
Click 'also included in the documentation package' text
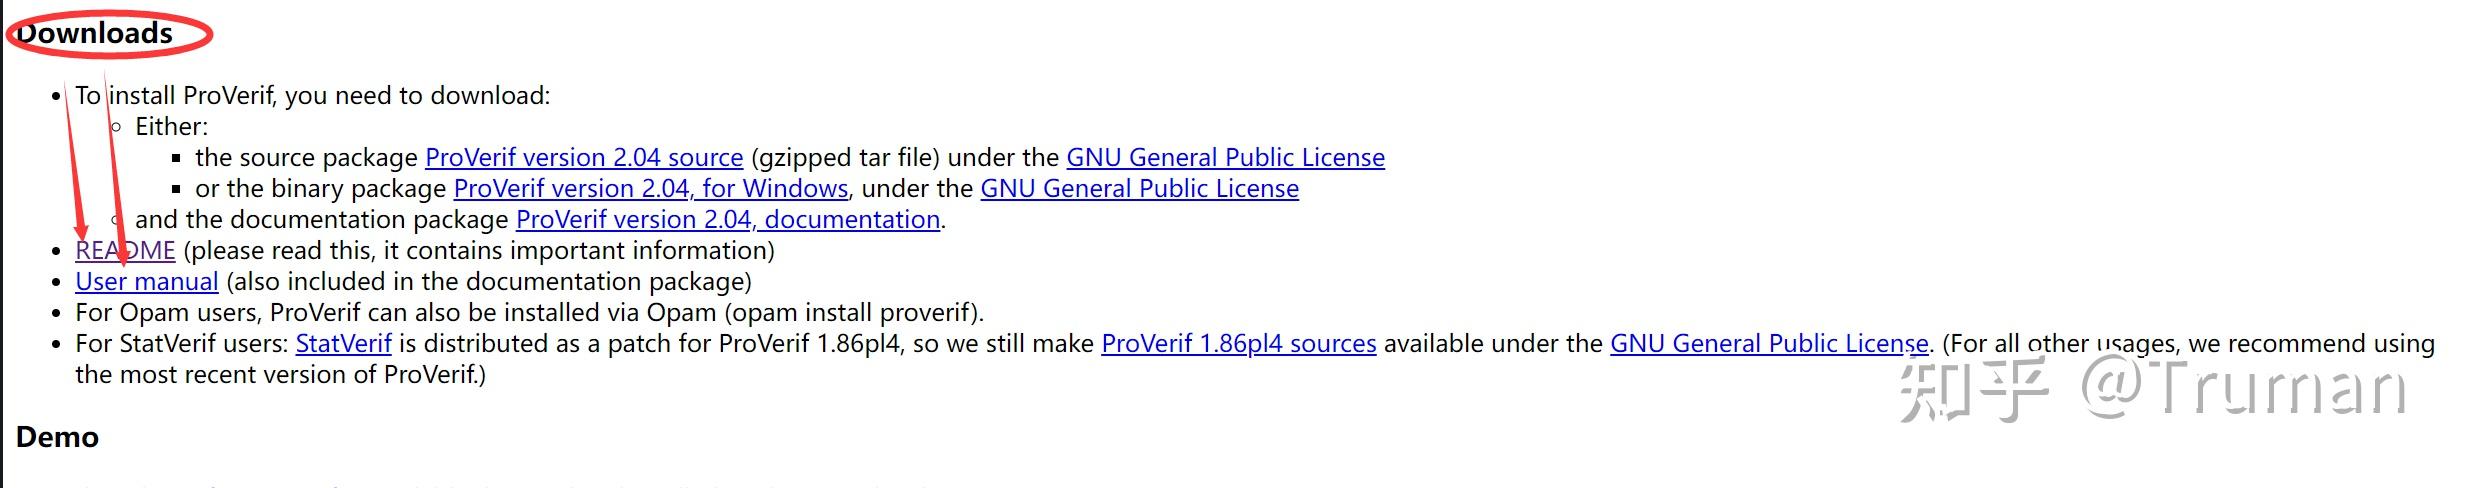point(489,281)
